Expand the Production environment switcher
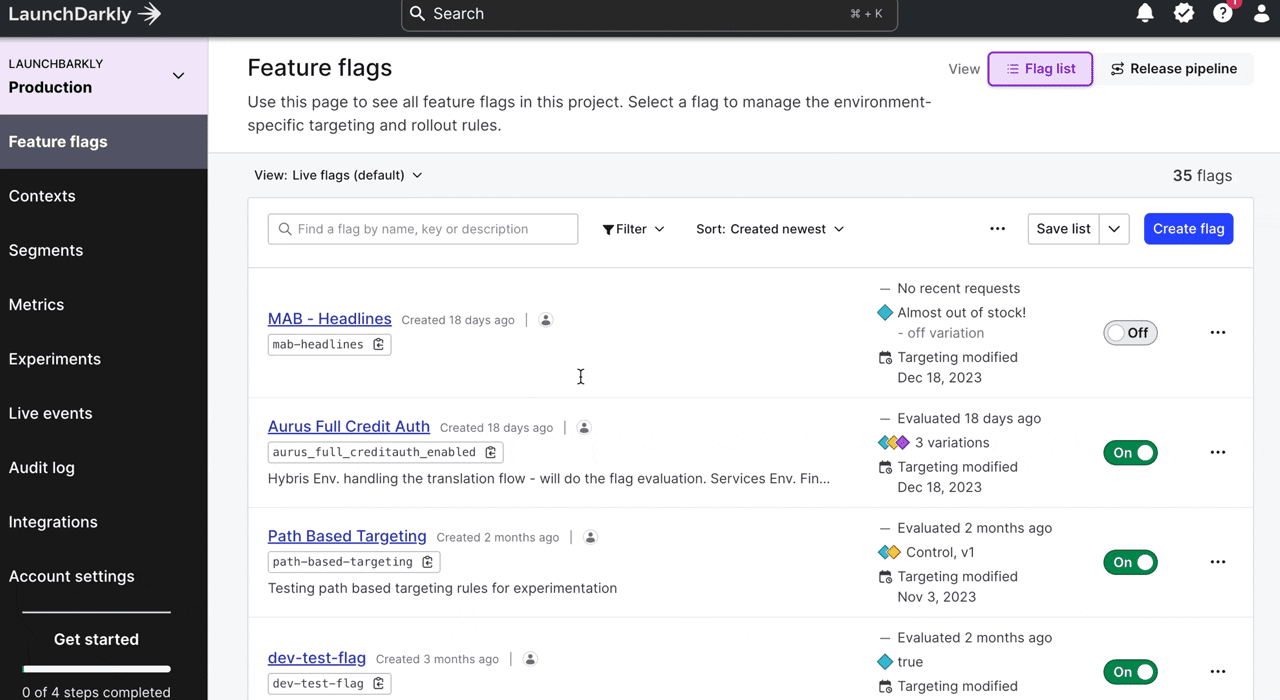1280x700 pixels. pos(178,76)
